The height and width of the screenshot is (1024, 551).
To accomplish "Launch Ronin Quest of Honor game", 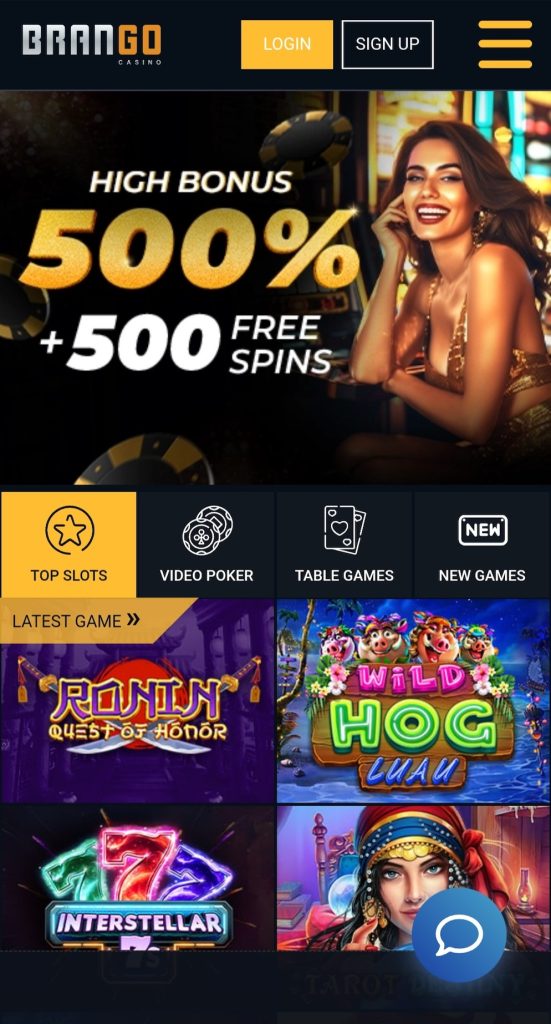I will pyautogui.click(x=137, y=701).
